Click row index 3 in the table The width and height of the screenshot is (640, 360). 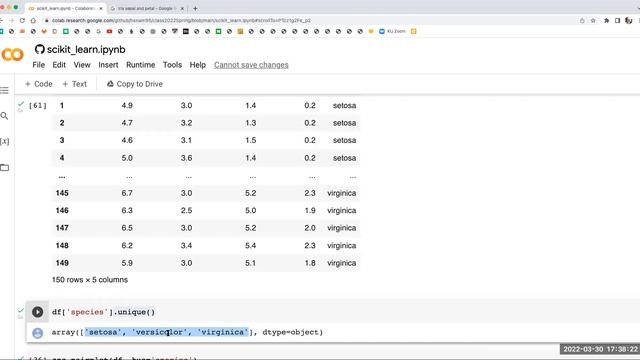62,140
